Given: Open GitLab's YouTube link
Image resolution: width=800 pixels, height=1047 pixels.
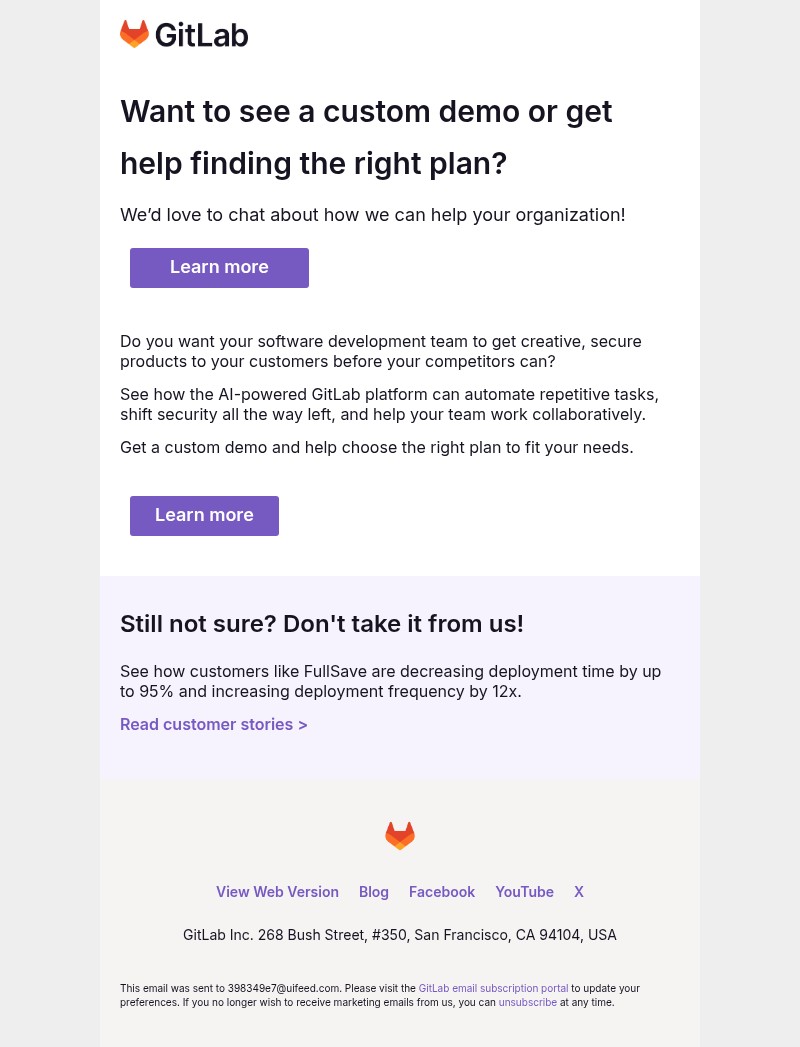Looking at the screenshot, I should pyautogui.click(x=524, y=891).
